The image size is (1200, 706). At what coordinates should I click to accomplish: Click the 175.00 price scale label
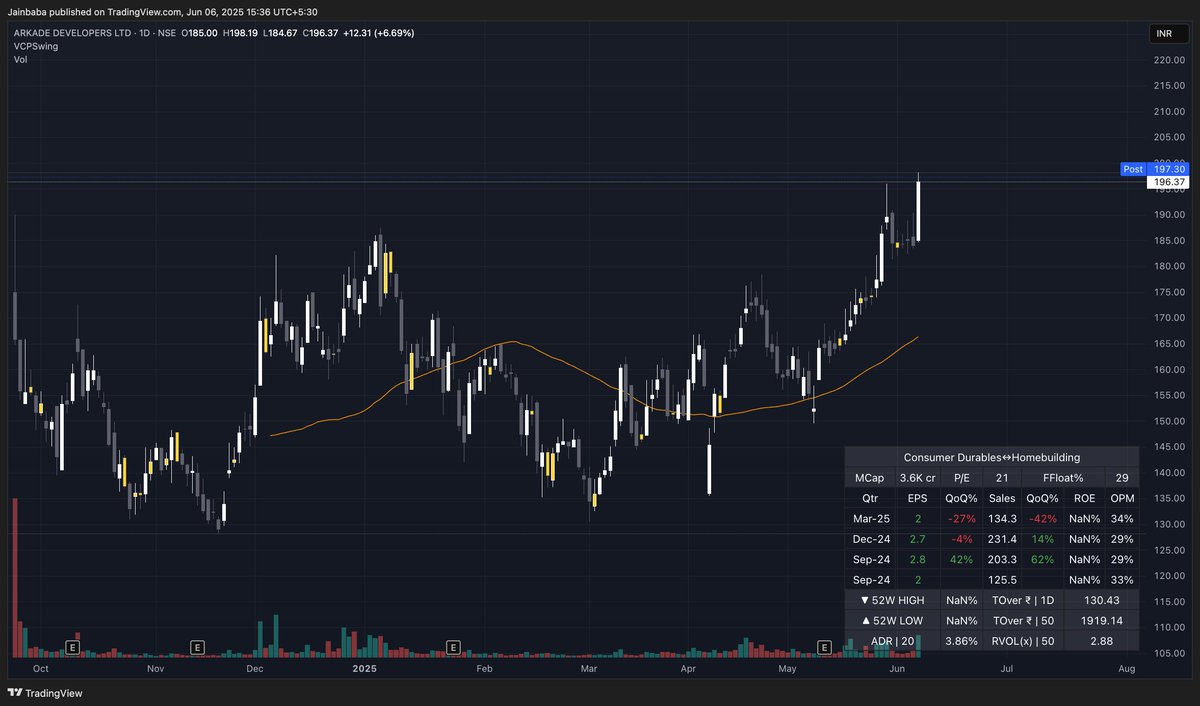click(1169, 292)
